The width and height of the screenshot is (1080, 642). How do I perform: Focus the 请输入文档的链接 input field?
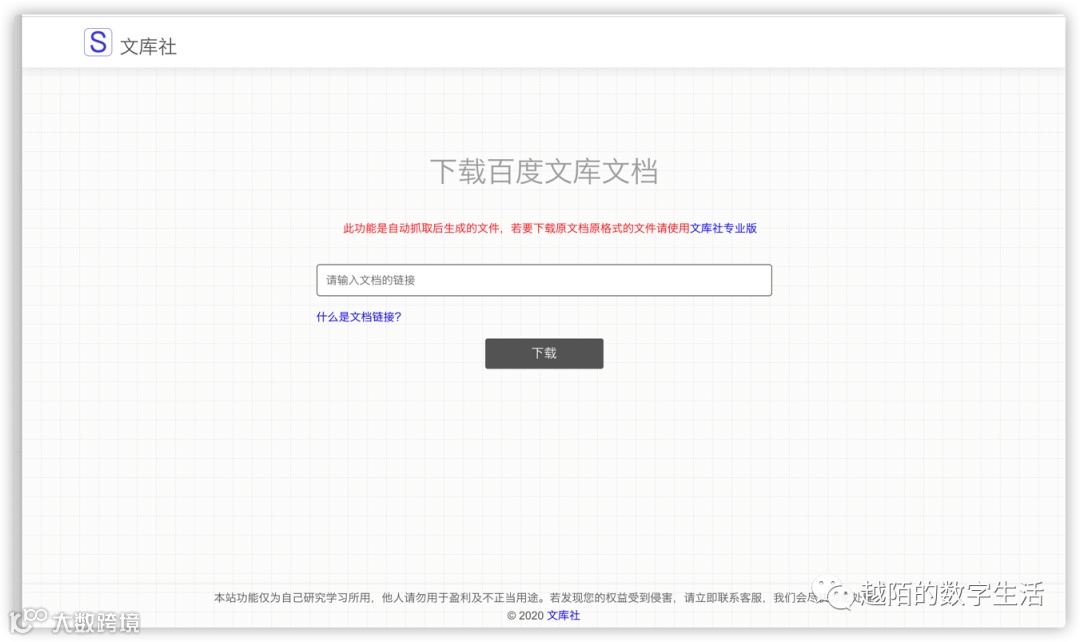point(543,280)
